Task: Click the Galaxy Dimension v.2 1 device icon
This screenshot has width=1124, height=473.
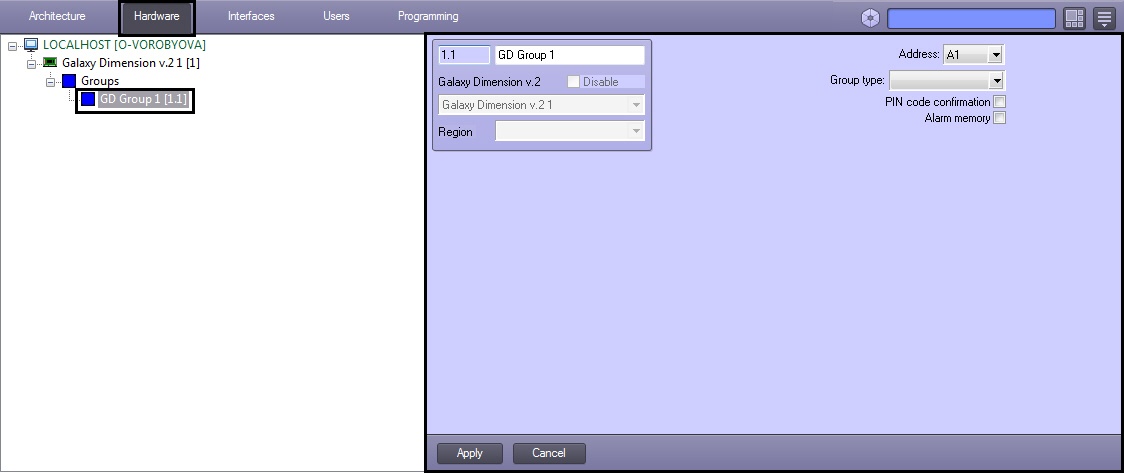Action: click(50, 63)
